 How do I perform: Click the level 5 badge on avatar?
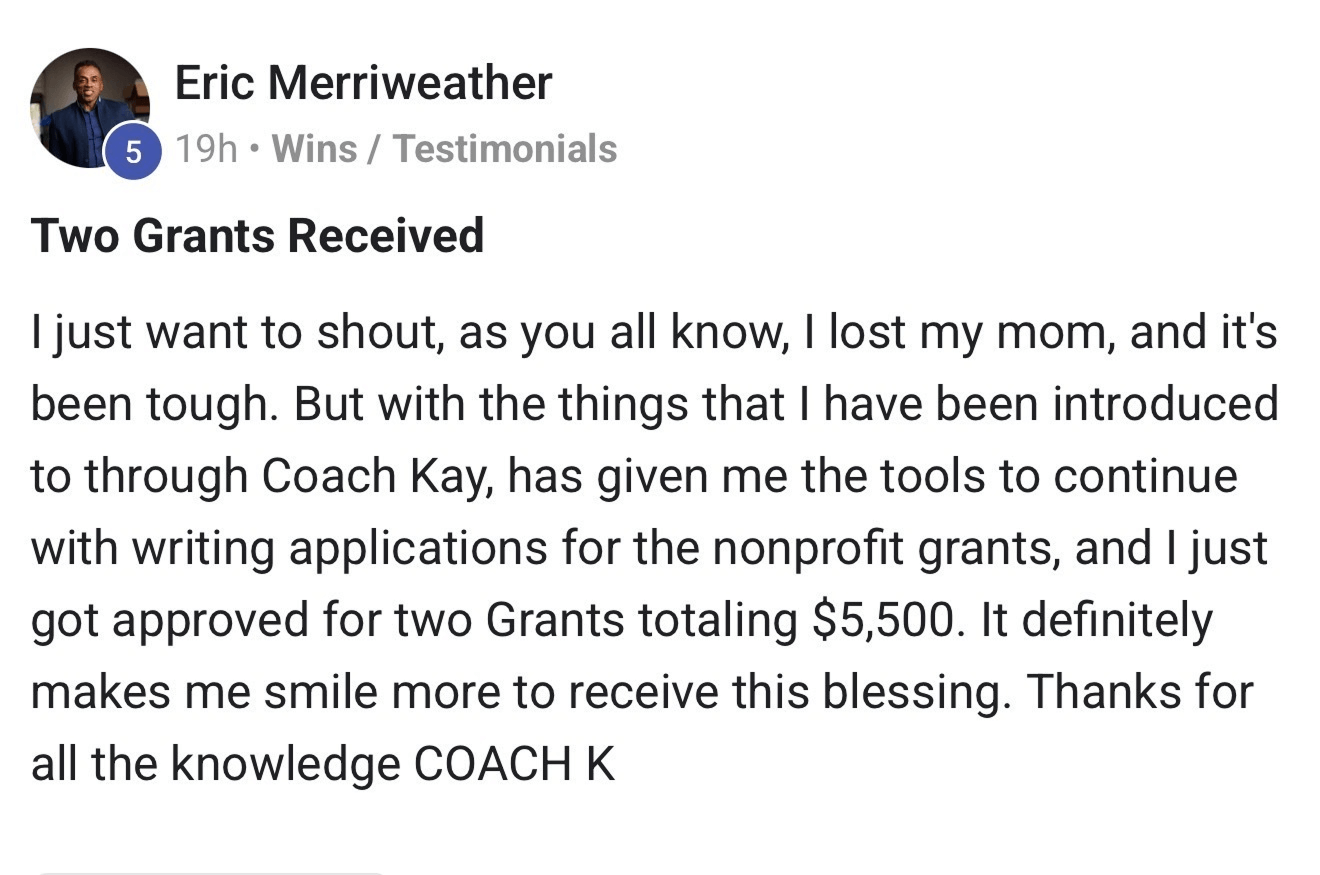coord(133,152)
